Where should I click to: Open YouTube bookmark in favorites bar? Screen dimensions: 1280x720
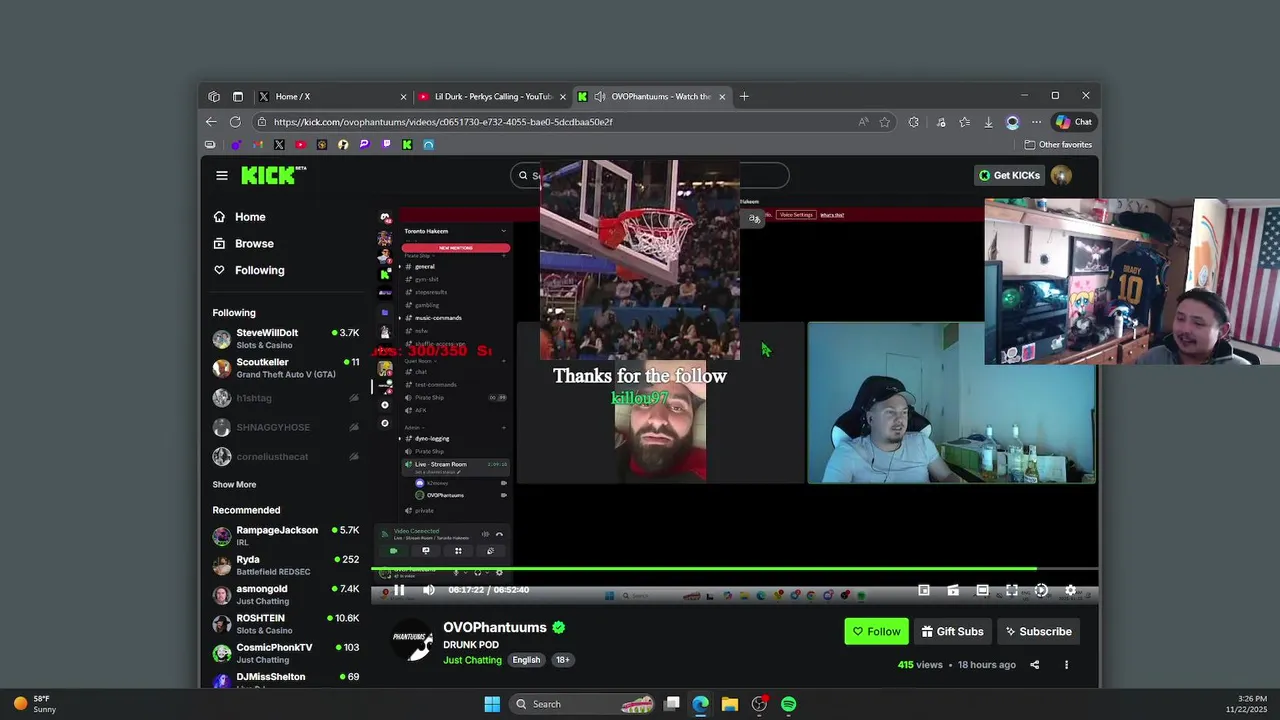coord(300,145)
